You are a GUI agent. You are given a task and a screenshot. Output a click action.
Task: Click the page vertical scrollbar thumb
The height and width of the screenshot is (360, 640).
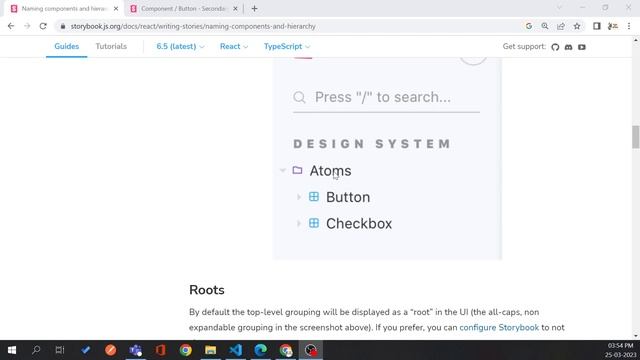click(636, 137)
